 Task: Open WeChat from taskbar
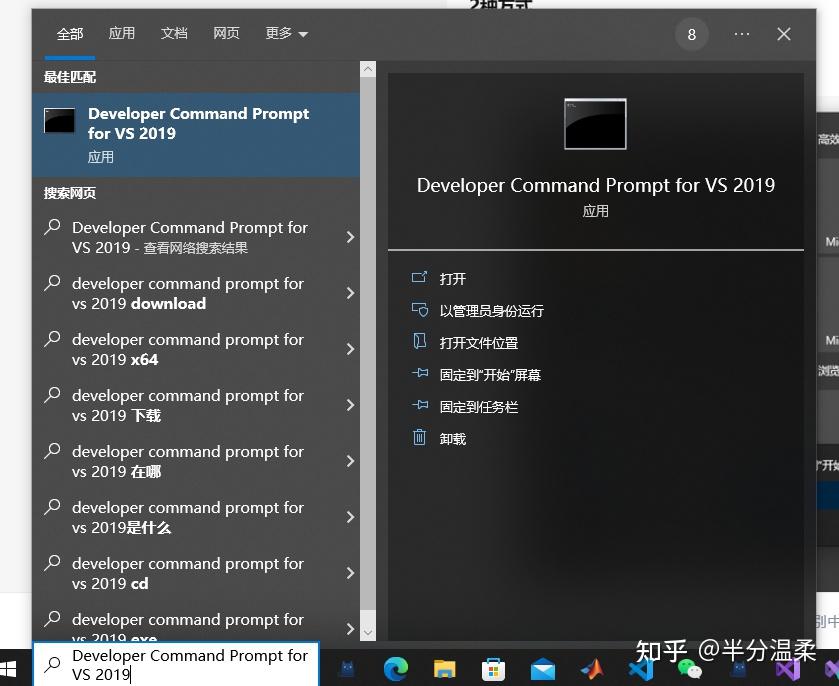[689, 670]
